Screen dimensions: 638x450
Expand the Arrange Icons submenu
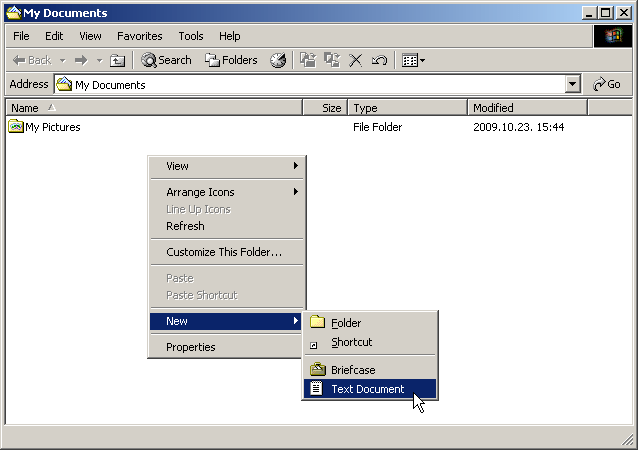227,192
